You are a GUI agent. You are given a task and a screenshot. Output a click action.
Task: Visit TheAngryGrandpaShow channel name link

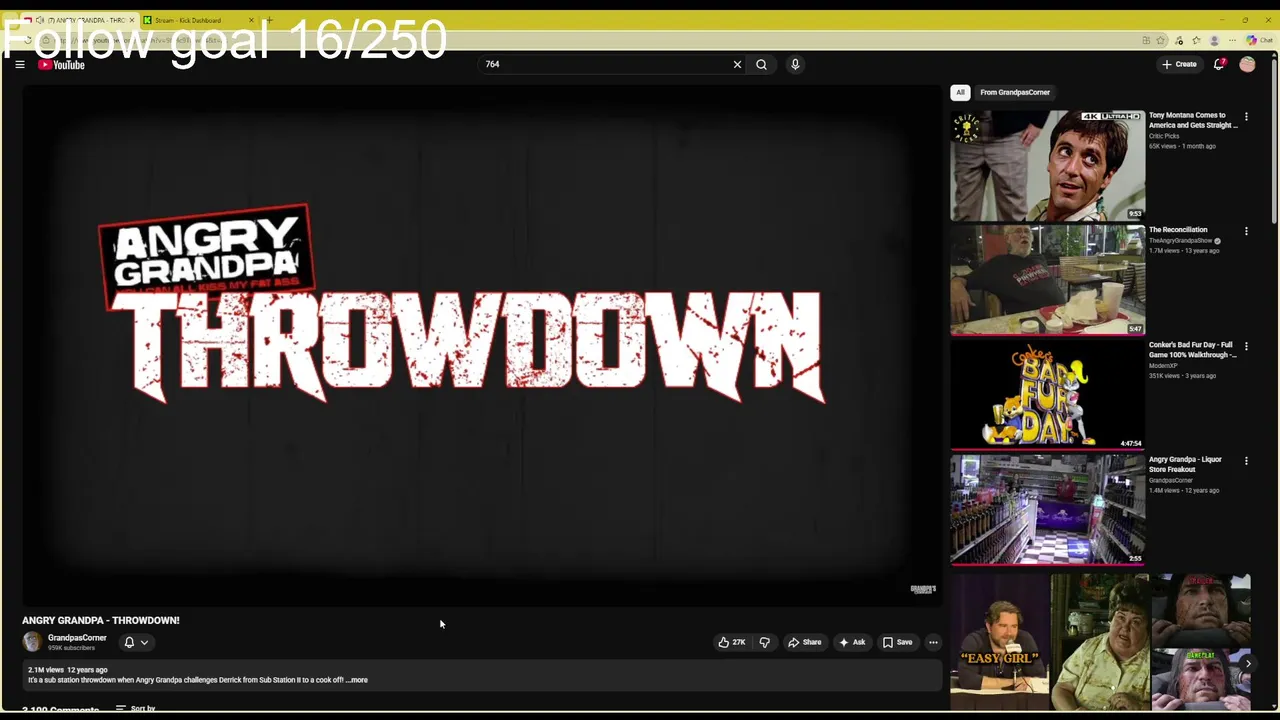click(x=1180, y=241)
